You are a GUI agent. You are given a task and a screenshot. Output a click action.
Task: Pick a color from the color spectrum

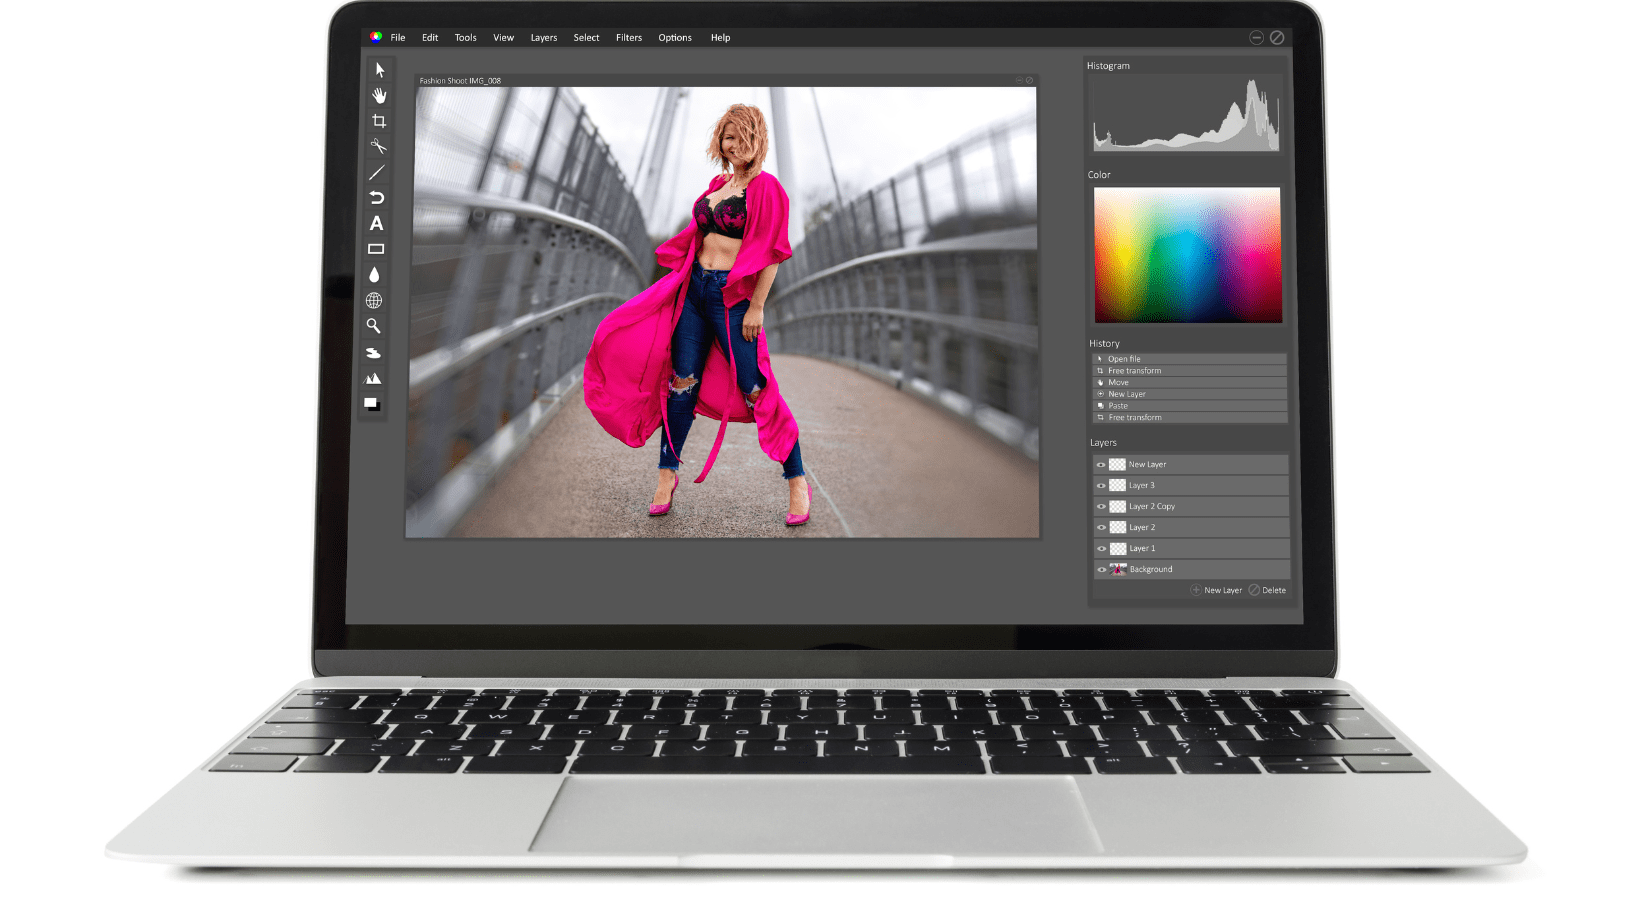coord(1187,255)
